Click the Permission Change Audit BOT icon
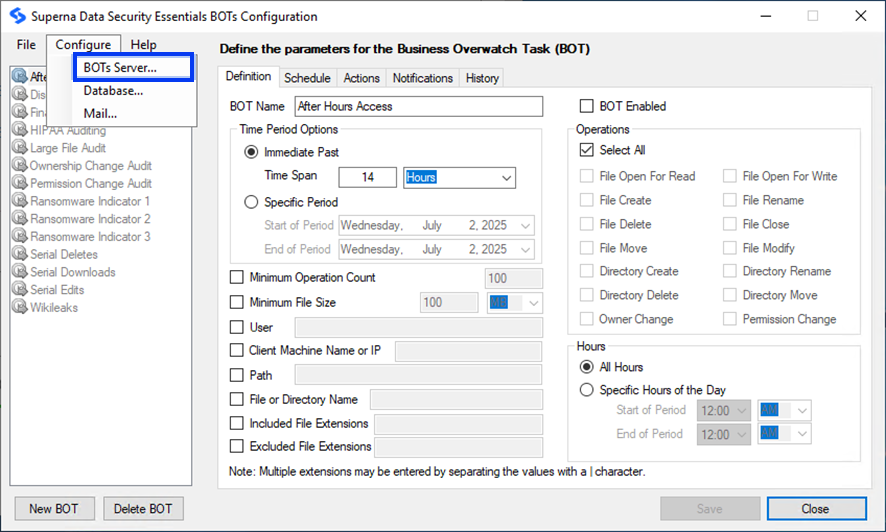The width and height of the screenshot is (886, 532). point(20,183)
